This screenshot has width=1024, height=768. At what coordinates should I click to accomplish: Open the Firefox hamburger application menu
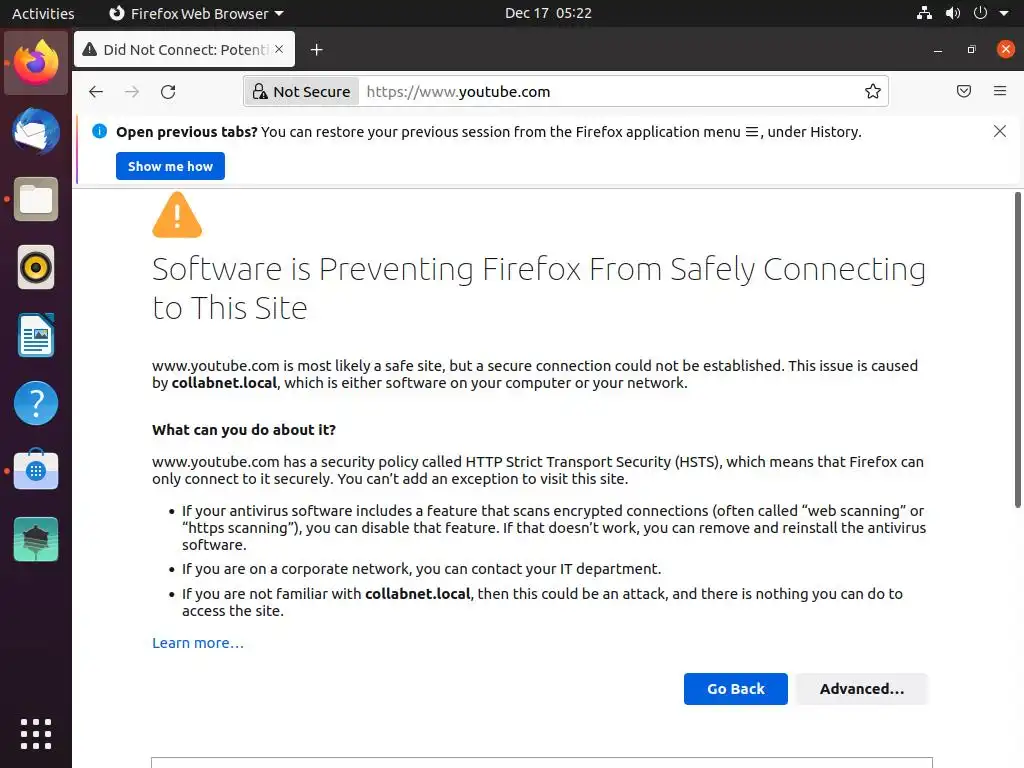point(1000,92)
